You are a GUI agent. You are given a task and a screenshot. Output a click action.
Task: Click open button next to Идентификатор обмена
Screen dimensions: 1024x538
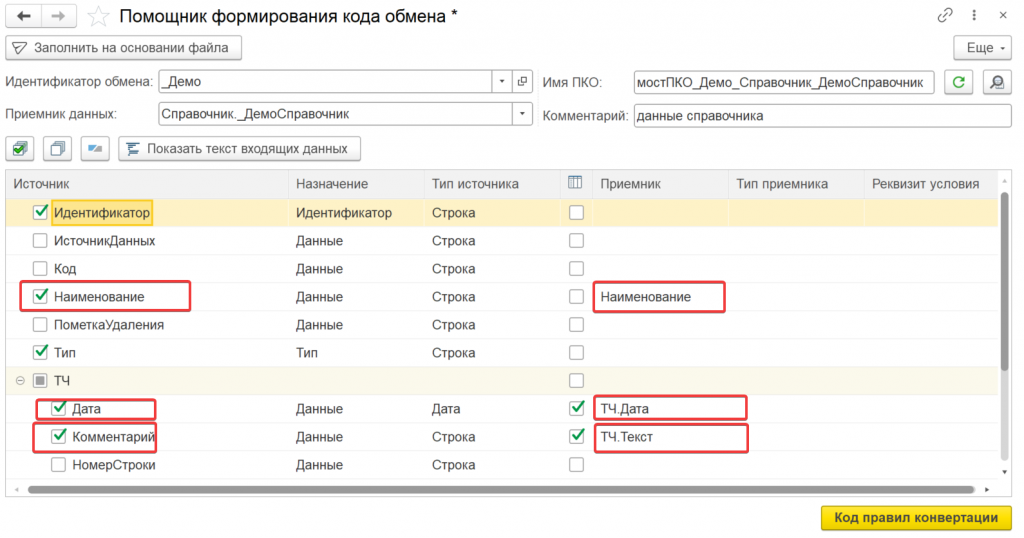[x=523, y=82]
